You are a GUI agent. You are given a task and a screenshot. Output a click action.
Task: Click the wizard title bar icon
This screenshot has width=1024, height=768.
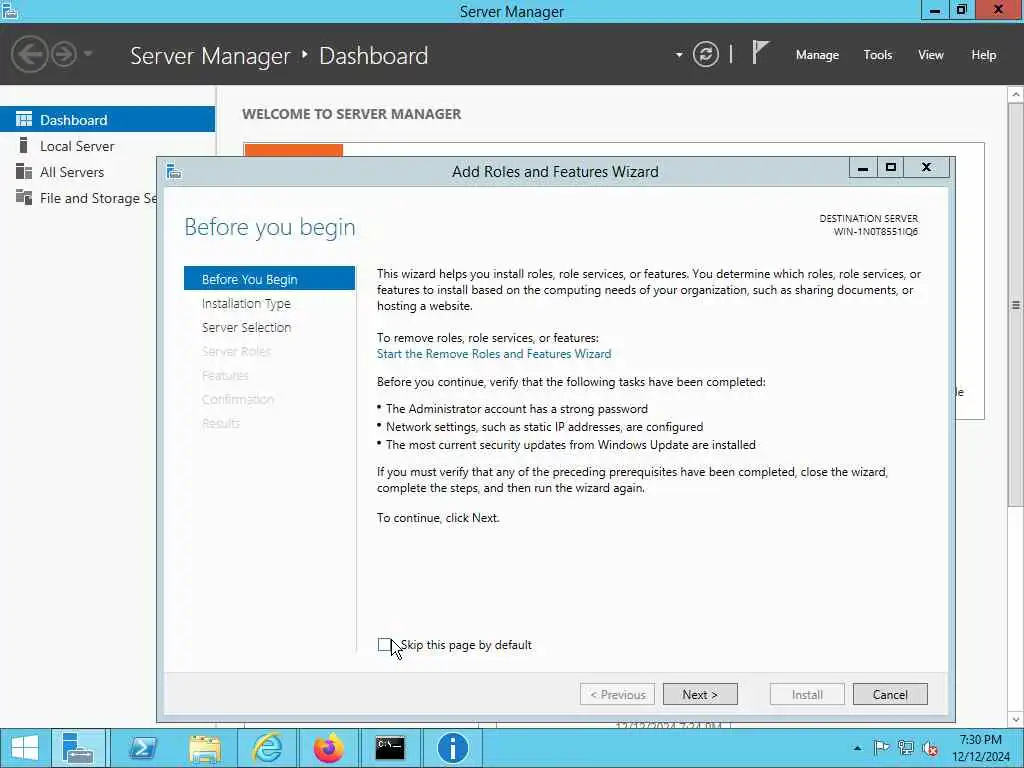(174, 172)
